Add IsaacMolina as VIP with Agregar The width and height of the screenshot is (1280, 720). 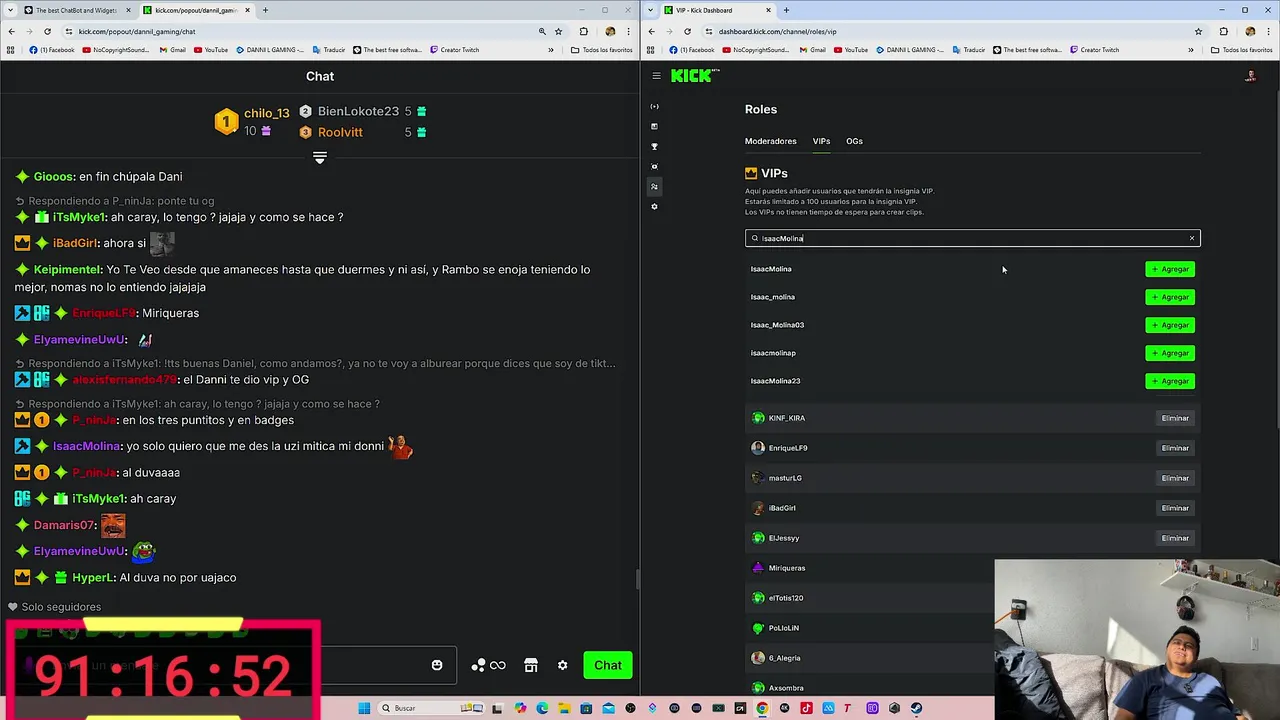(1170, 269)
